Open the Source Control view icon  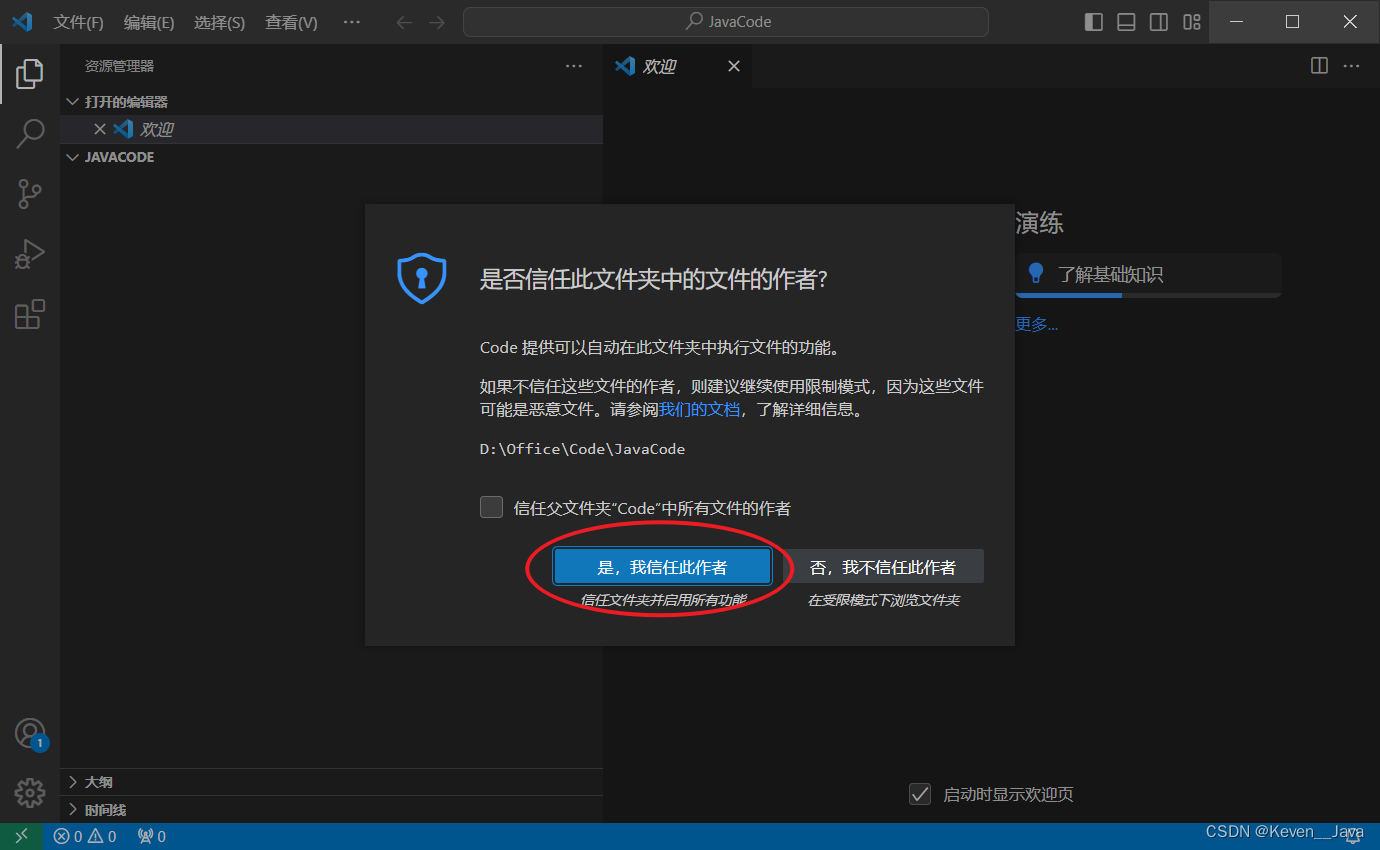point(30,194)
